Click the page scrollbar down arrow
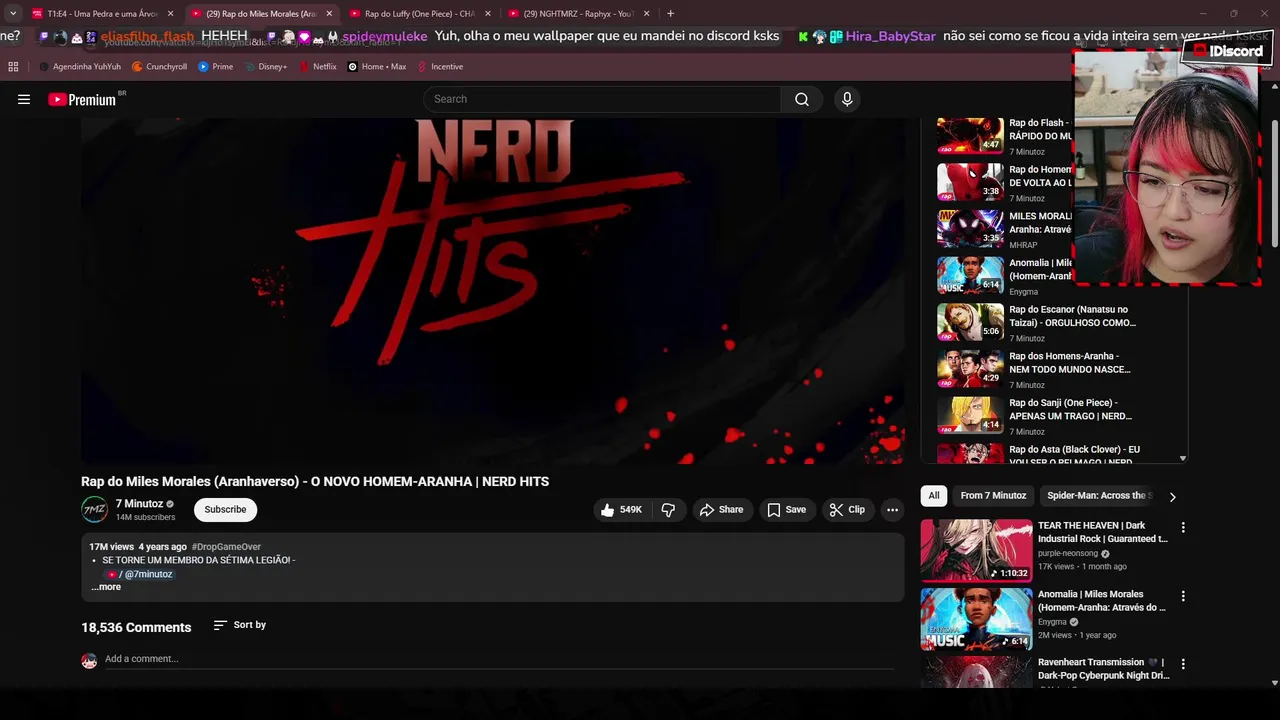1280x720 pixels. point(1274,683)
